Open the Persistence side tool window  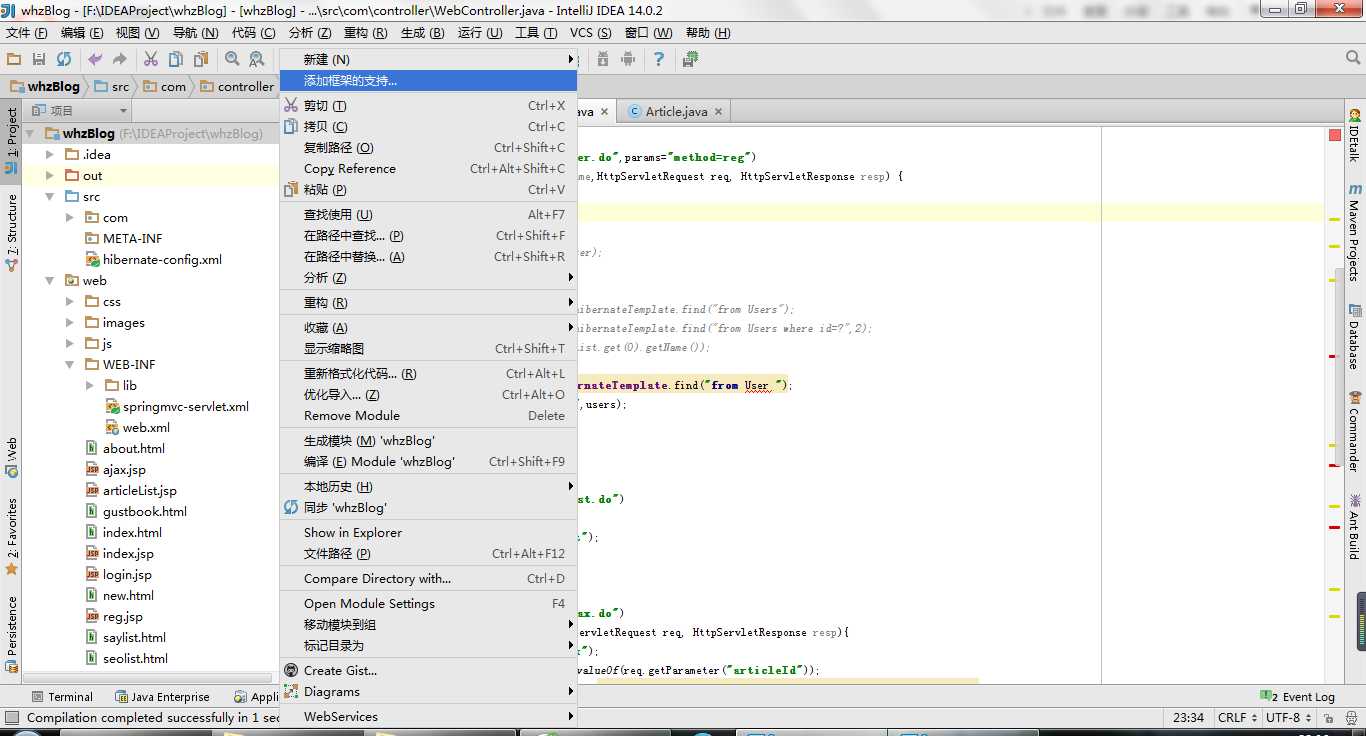point(11,633)
